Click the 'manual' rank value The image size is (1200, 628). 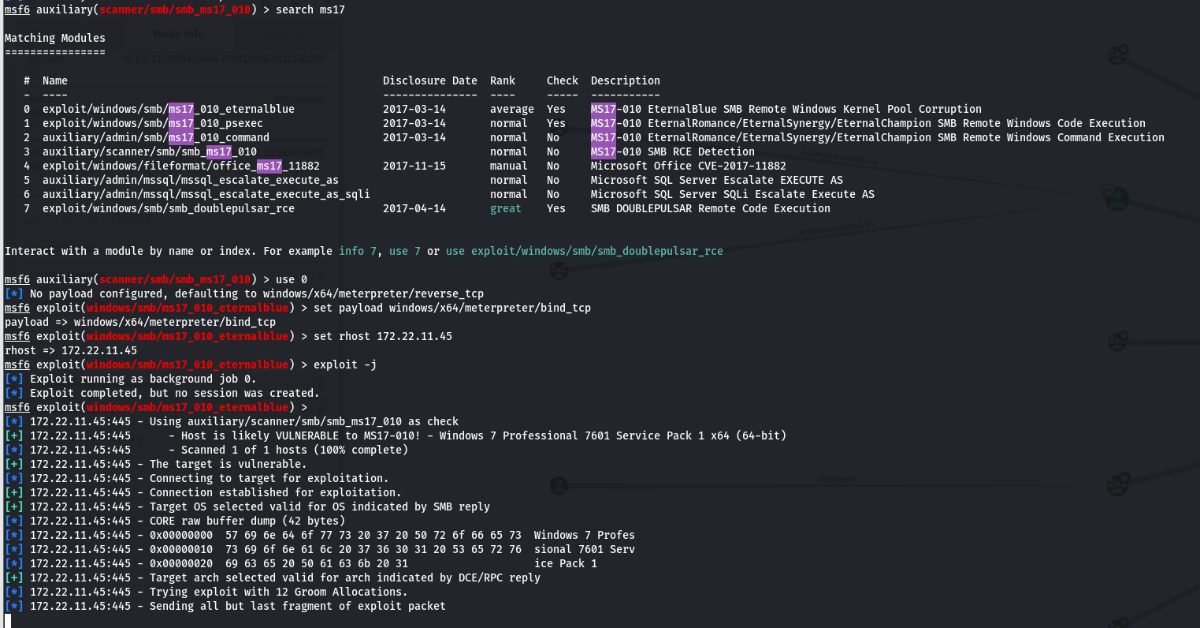pyautogui.click(x=509, y=166)
